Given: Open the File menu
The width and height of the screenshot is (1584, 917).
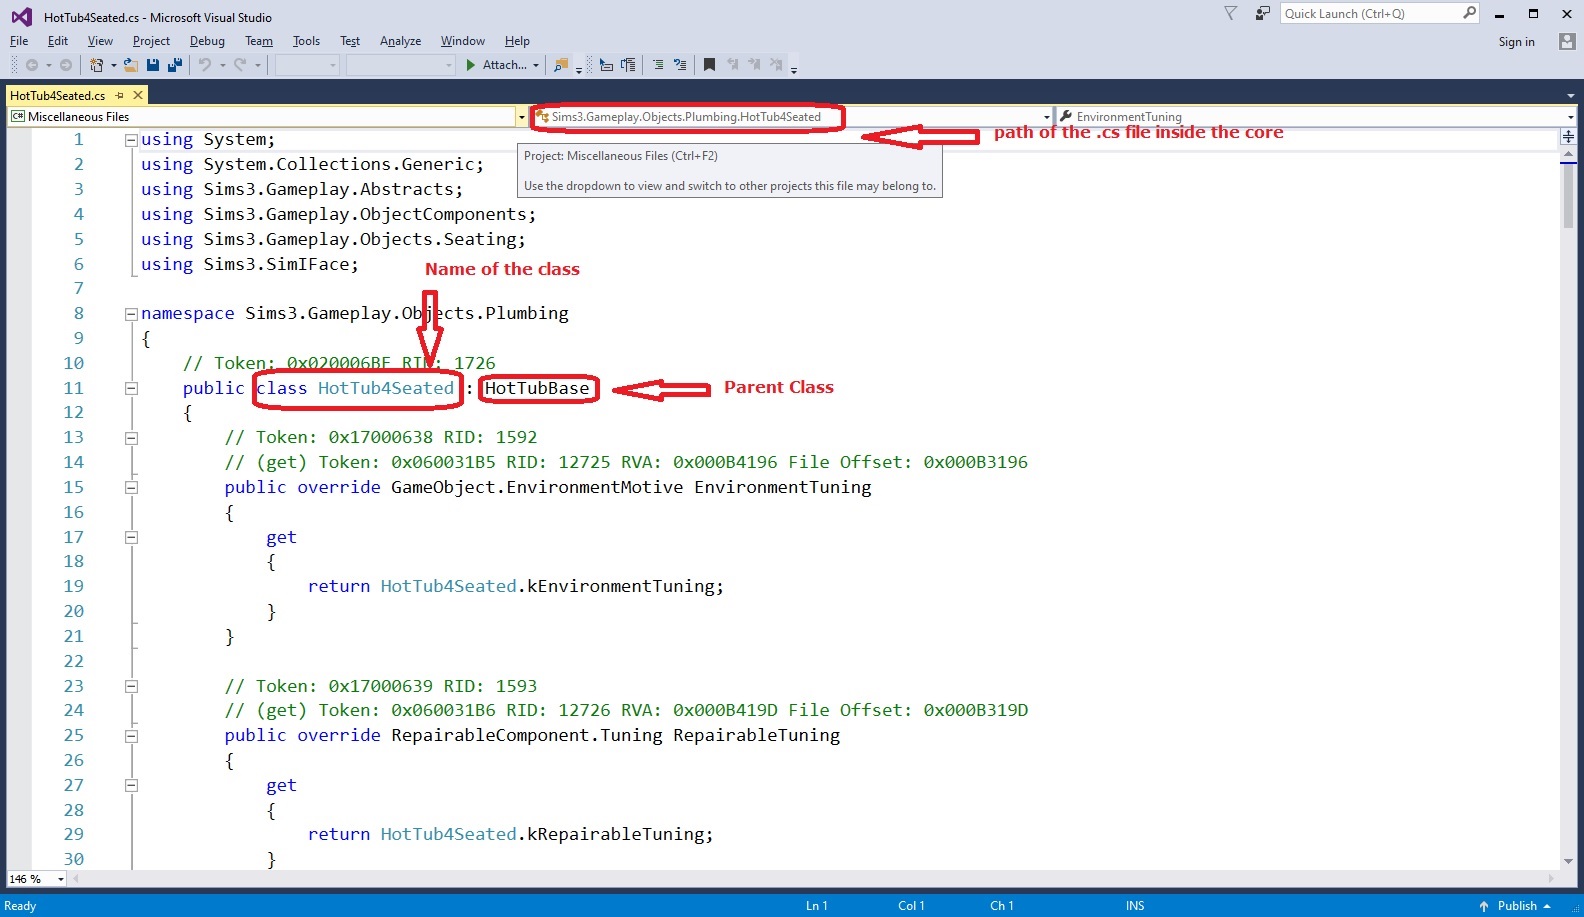Looking at the screenshot, I should 19,41.
